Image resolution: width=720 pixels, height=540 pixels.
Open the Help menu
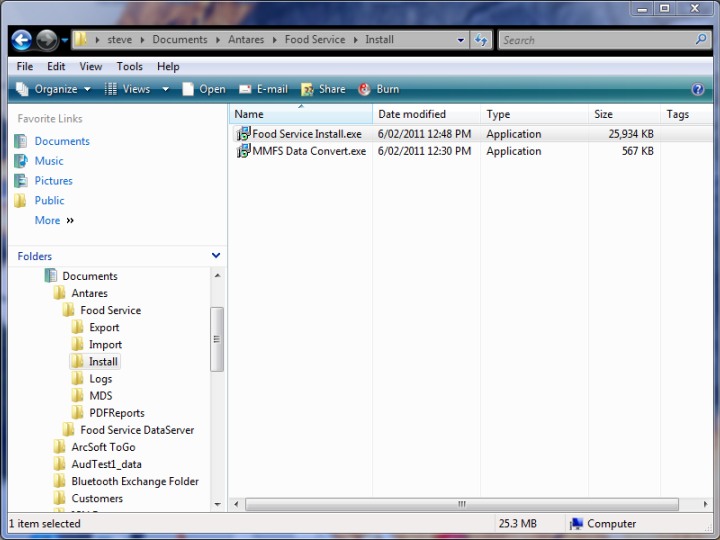[x=168, y=67]
